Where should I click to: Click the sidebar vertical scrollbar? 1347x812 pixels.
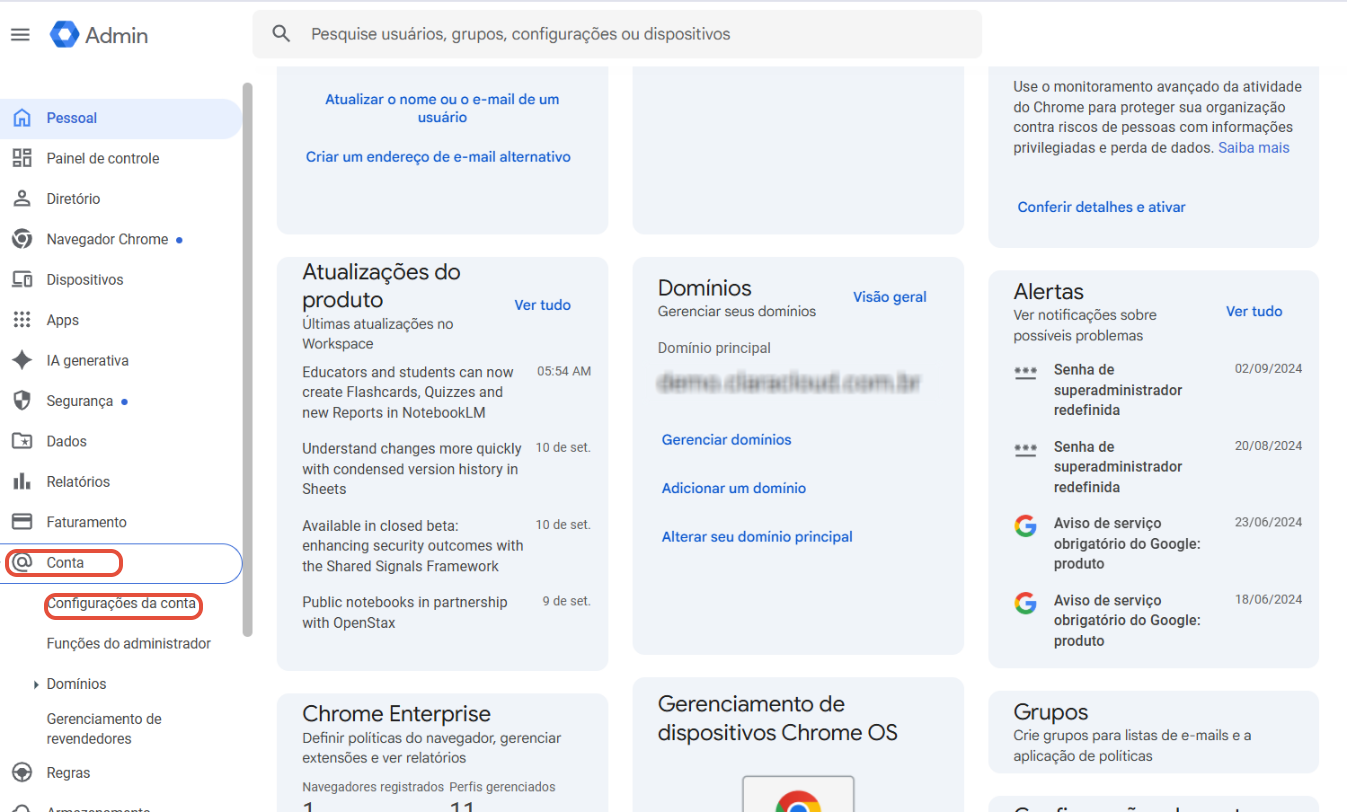[248, 360]
